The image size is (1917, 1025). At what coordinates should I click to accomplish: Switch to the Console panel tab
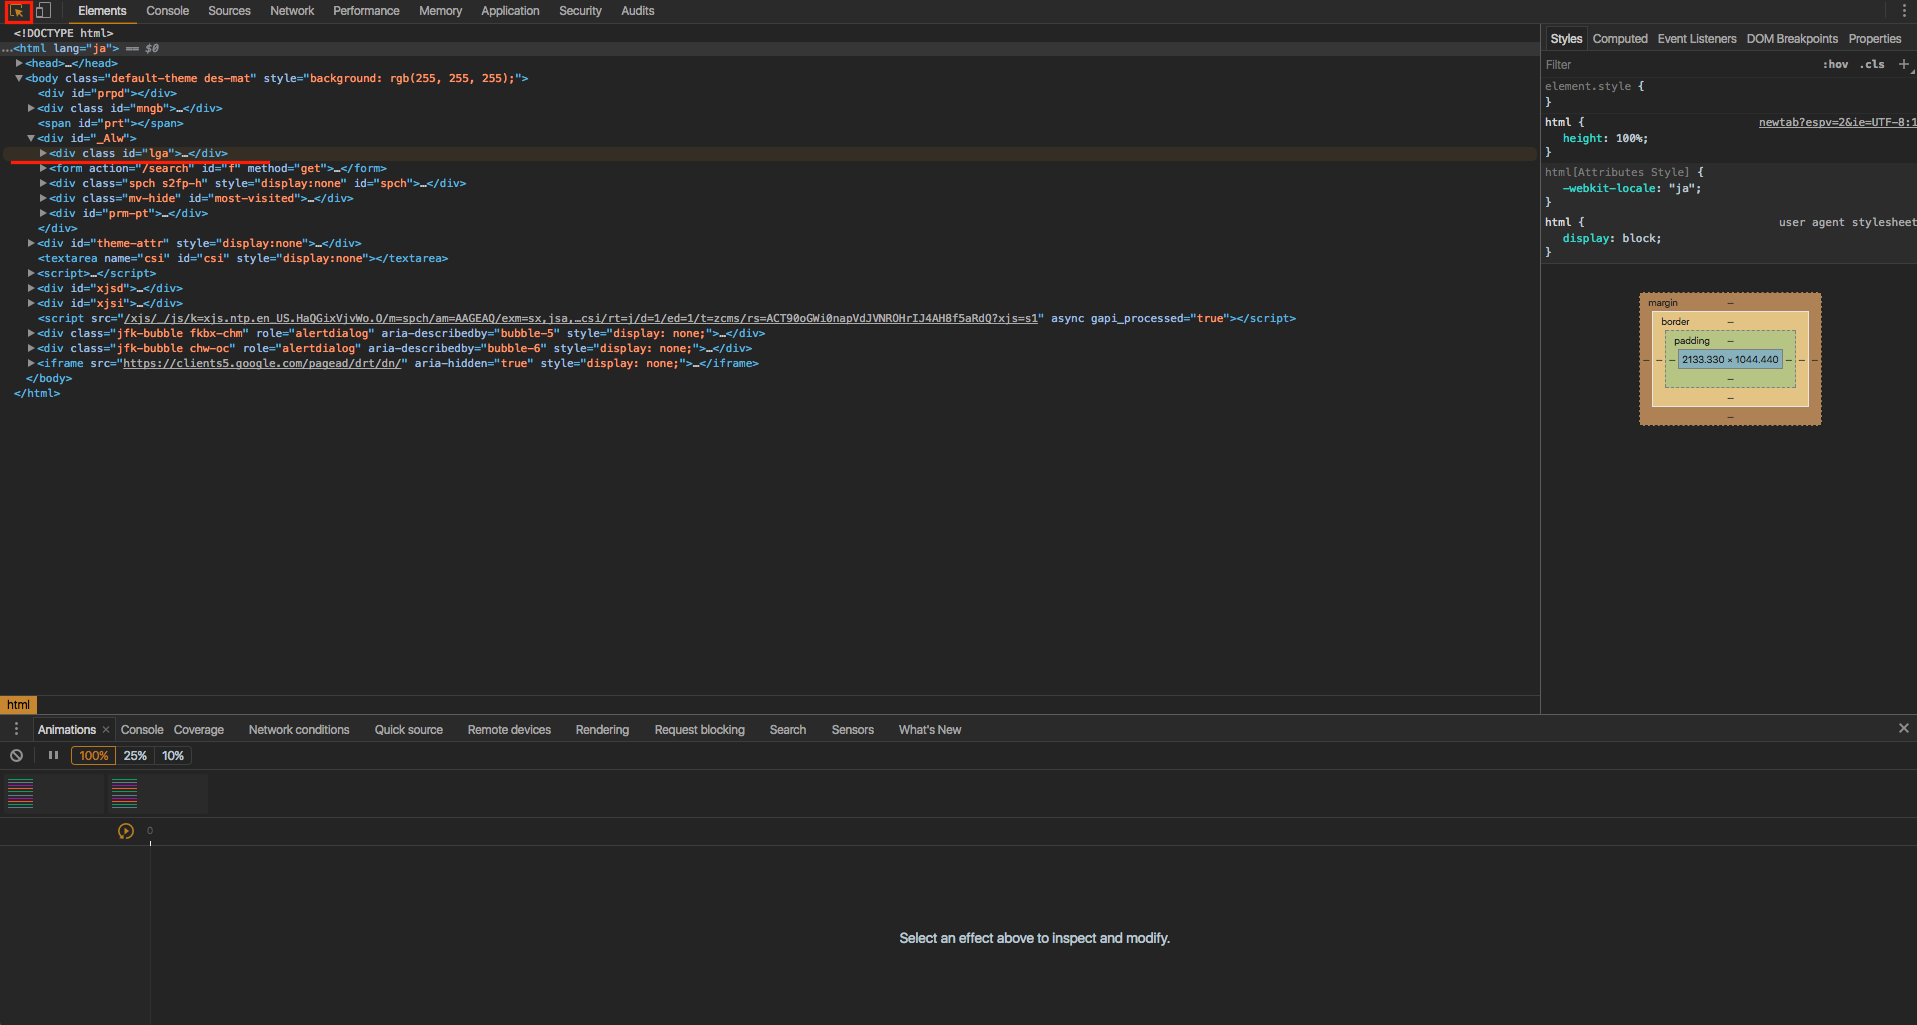tap(167, 11)
